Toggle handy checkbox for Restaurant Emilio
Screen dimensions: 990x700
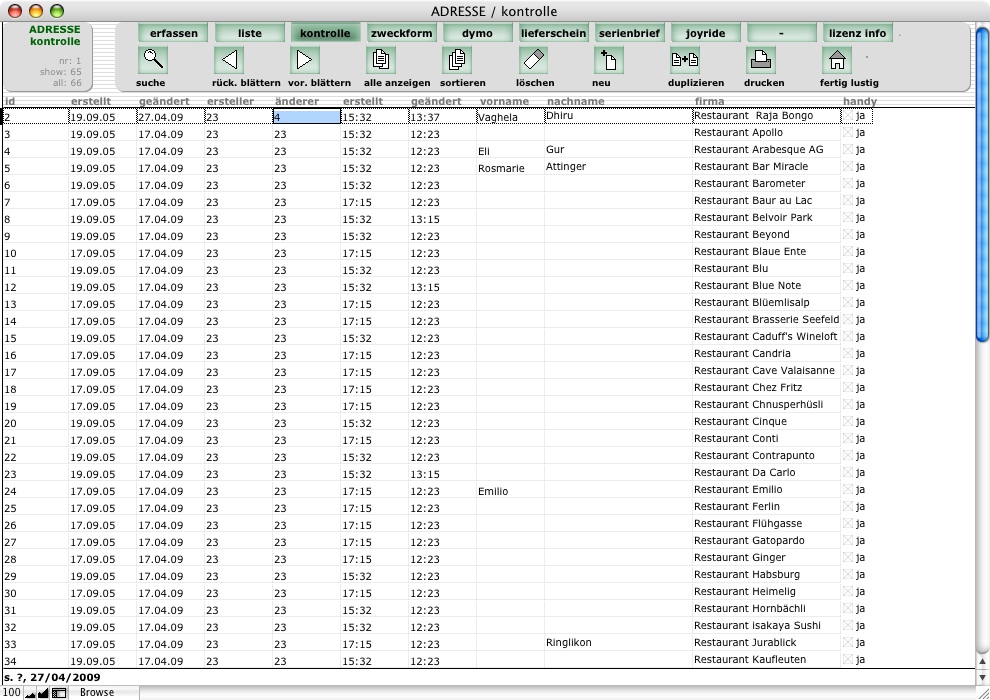849,490
